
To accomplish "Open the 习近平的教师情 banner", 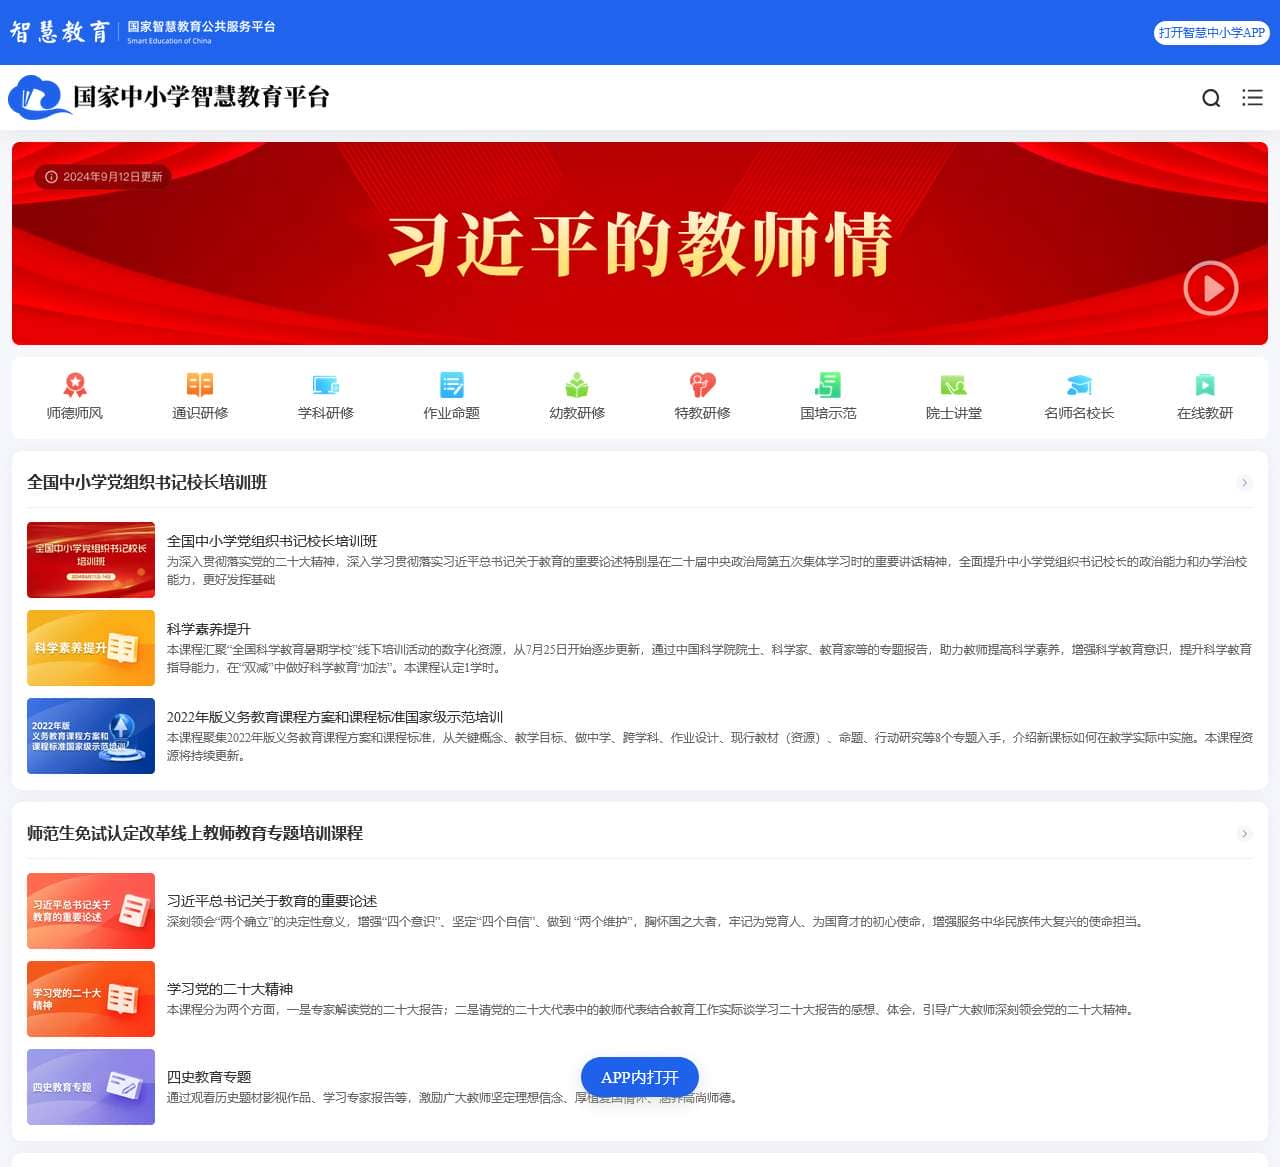I will pos(640,243).
